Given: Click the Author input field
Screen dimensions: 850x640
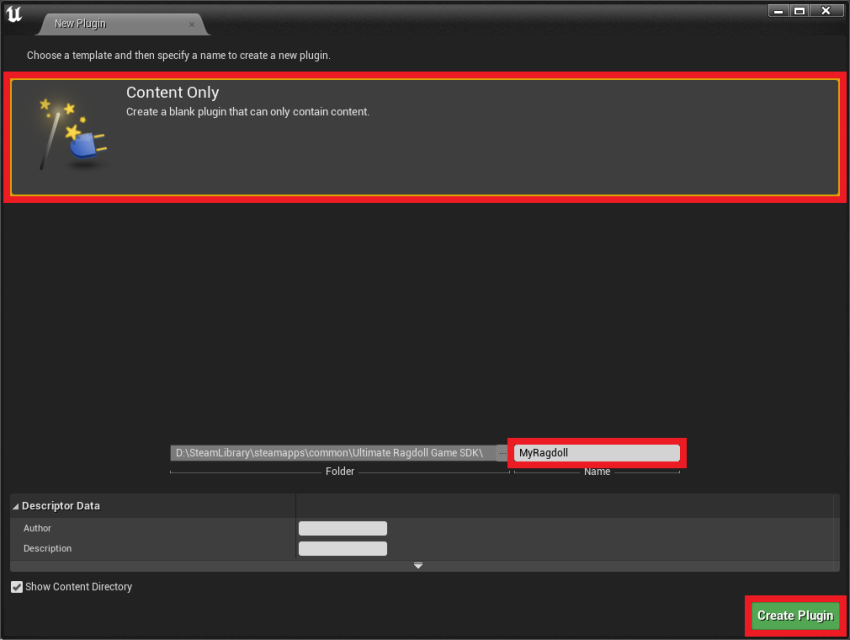Looking at the screenshot, I should tap(343, 528).
